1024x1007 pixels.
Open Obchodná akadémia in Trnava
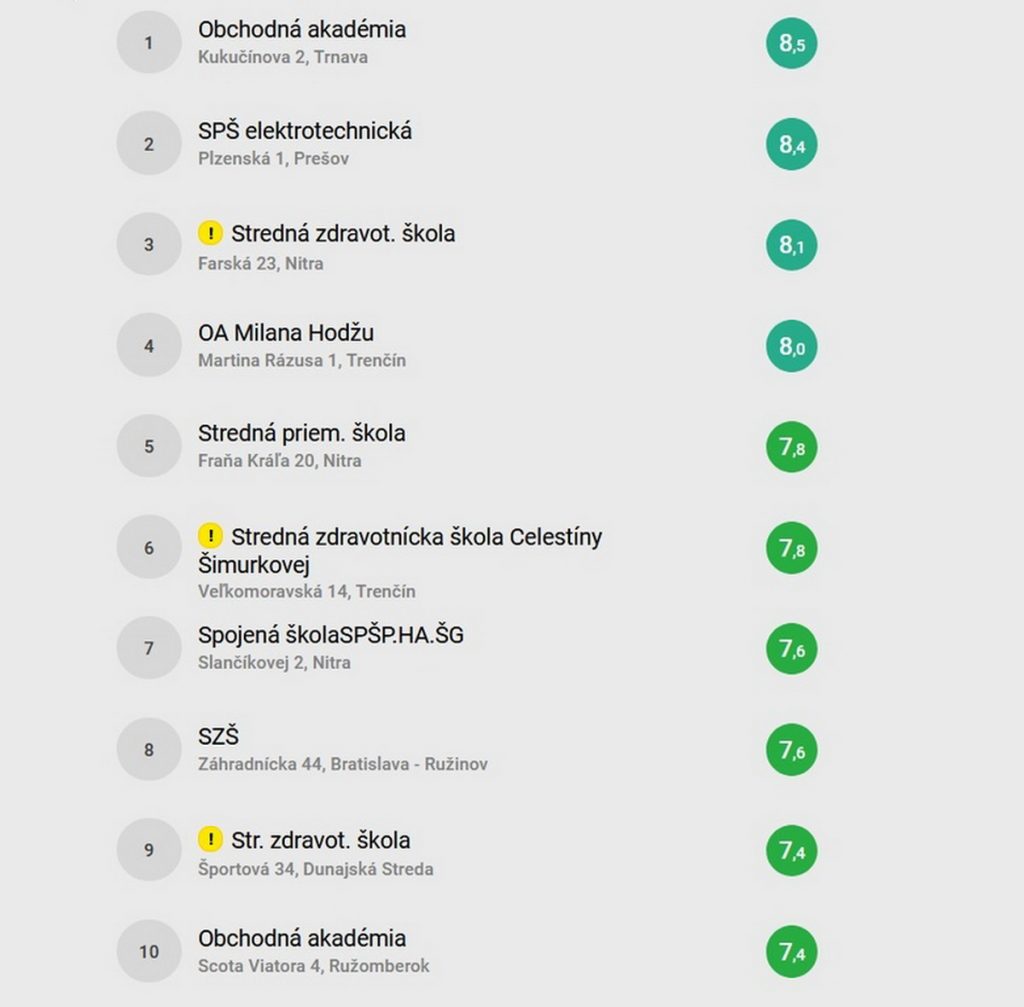pyautogui.click(x=302, y=29)
